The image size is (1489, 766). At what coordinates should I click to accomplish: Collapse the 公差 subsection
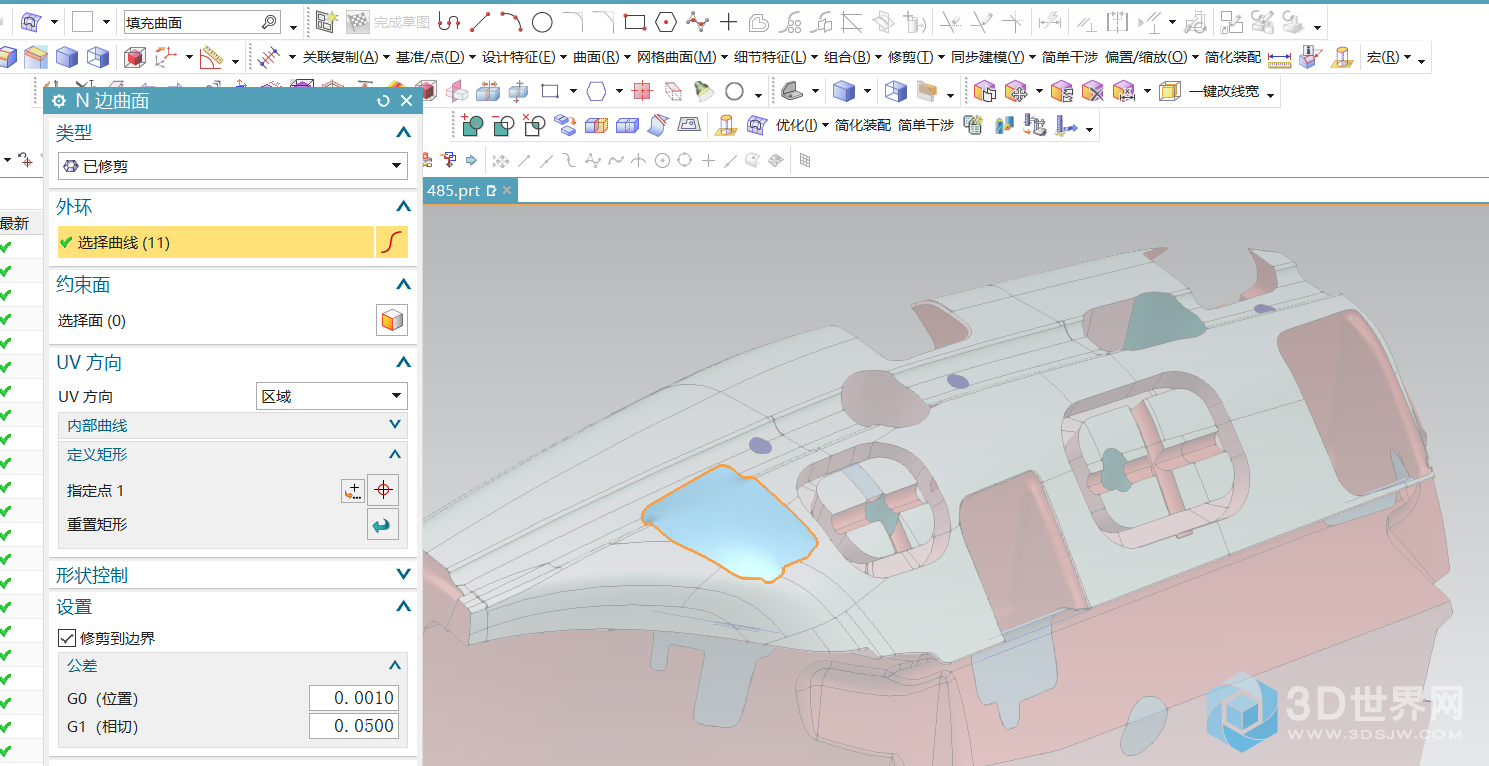(x=395, y=665)
